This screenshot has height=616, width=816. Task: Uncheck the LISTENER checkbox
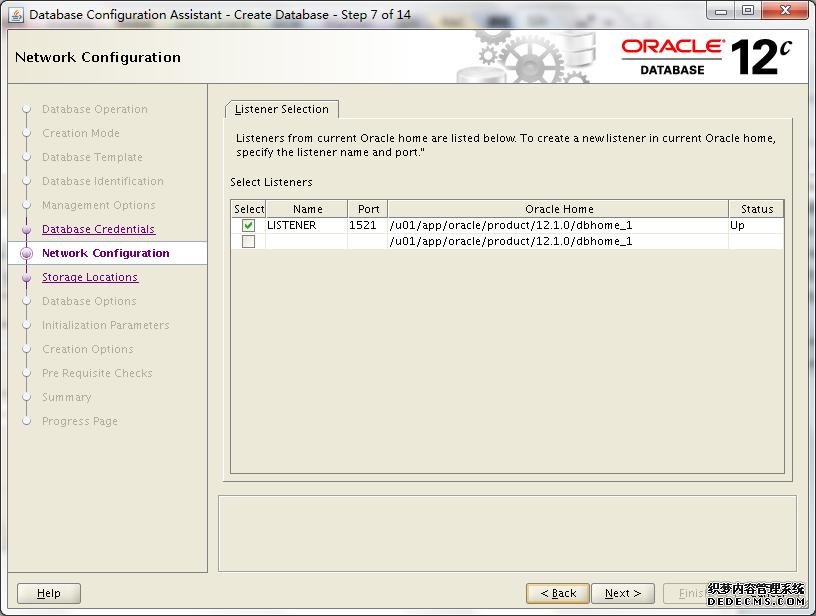[x=248, y=226]
